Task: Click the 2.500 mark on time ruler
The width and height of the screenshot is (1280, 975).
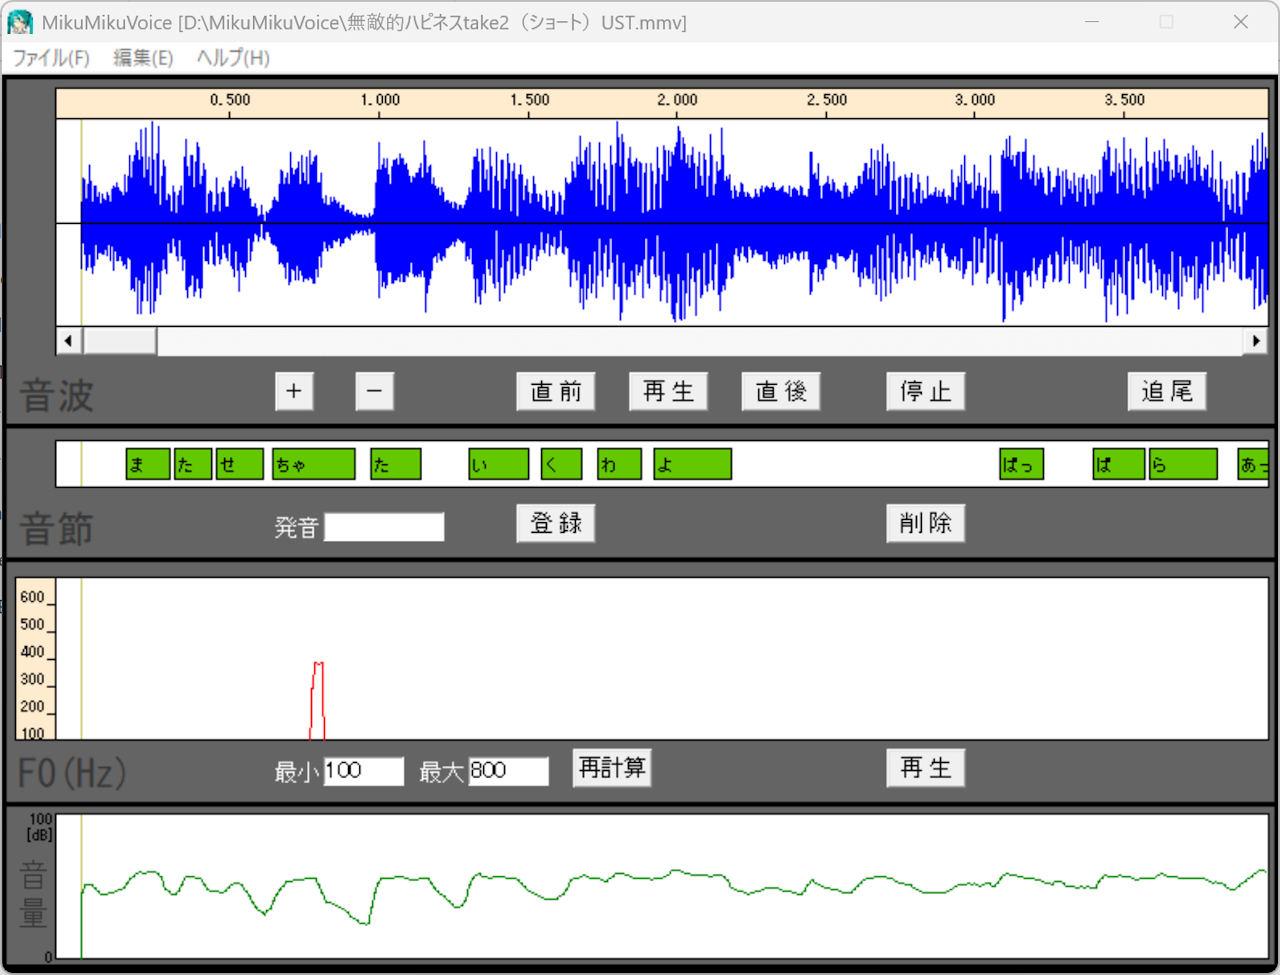Action: coord(827,100)
